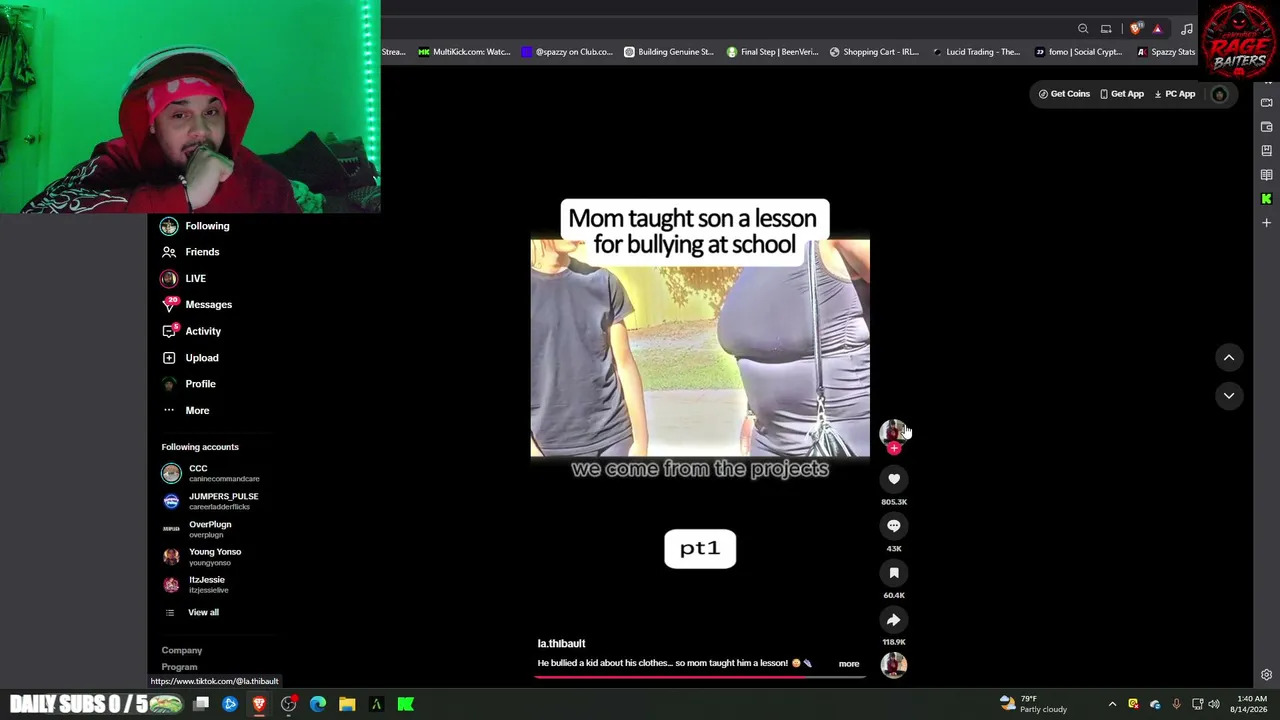This screenshot has height=720, width=1280.
Task: Open the MultiKick.com bookmark
Action: 464,52
